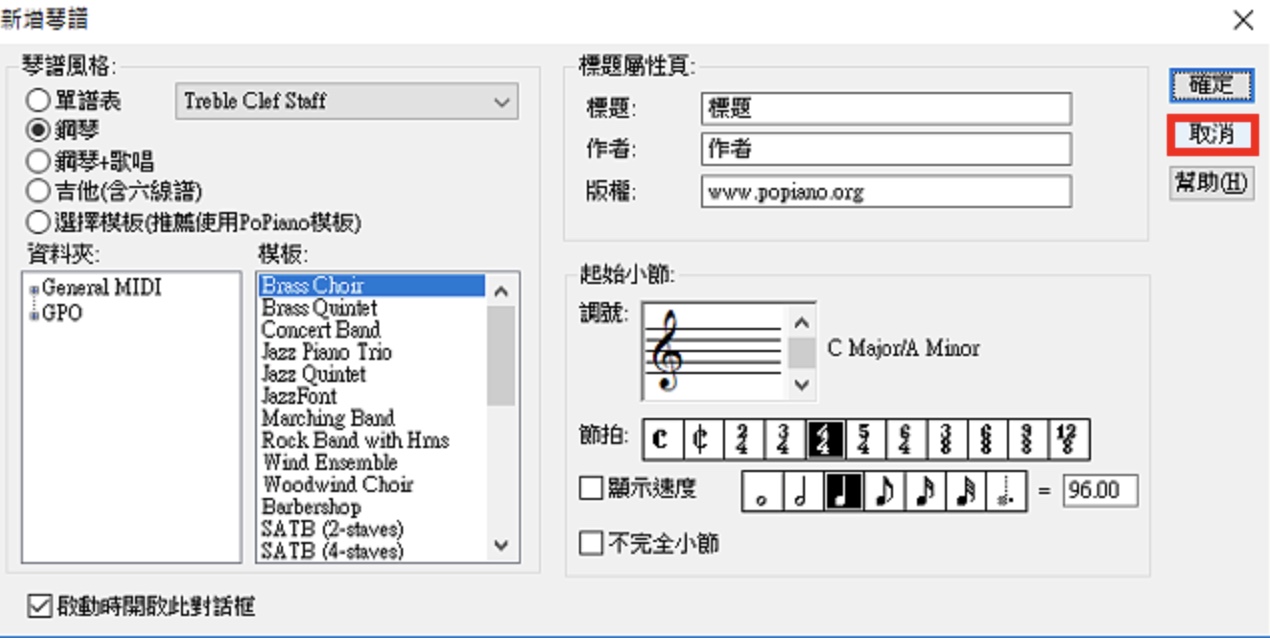
Task: Expand the General MIDI folder
Action: (35, 289)
